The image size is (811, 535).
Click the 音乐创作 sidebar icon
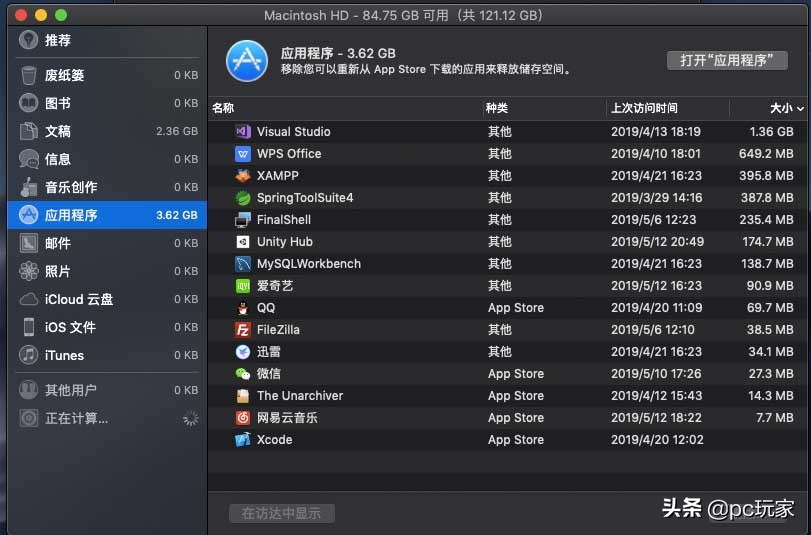pos(28,187)
